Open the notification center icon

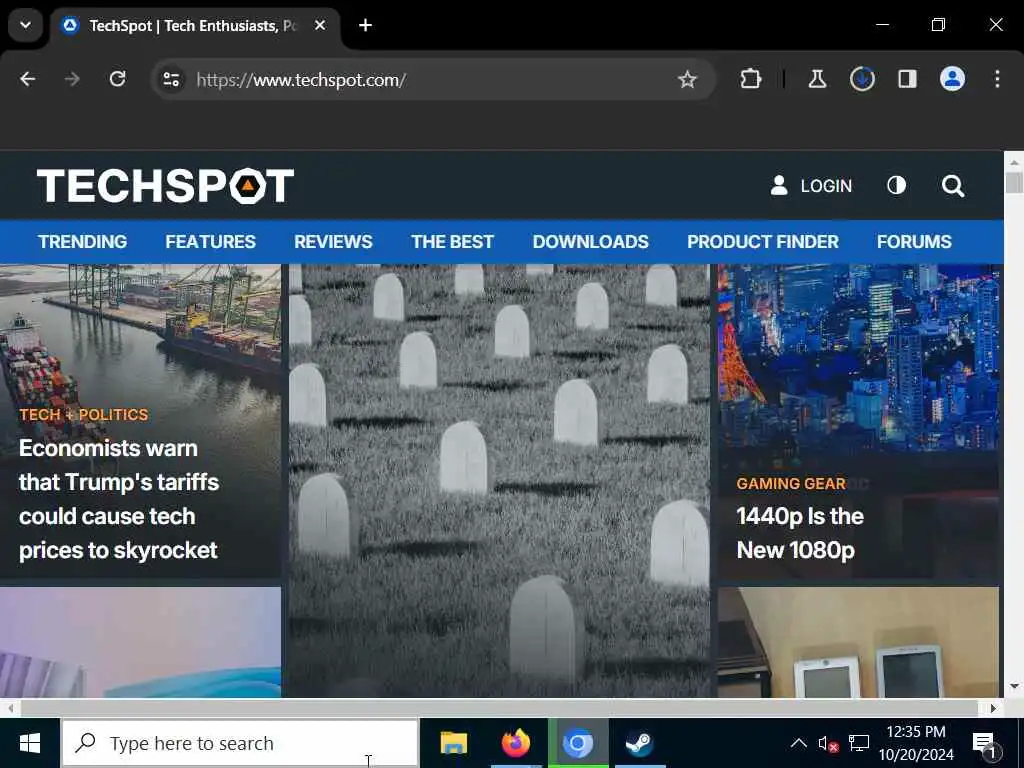point(984,744)
